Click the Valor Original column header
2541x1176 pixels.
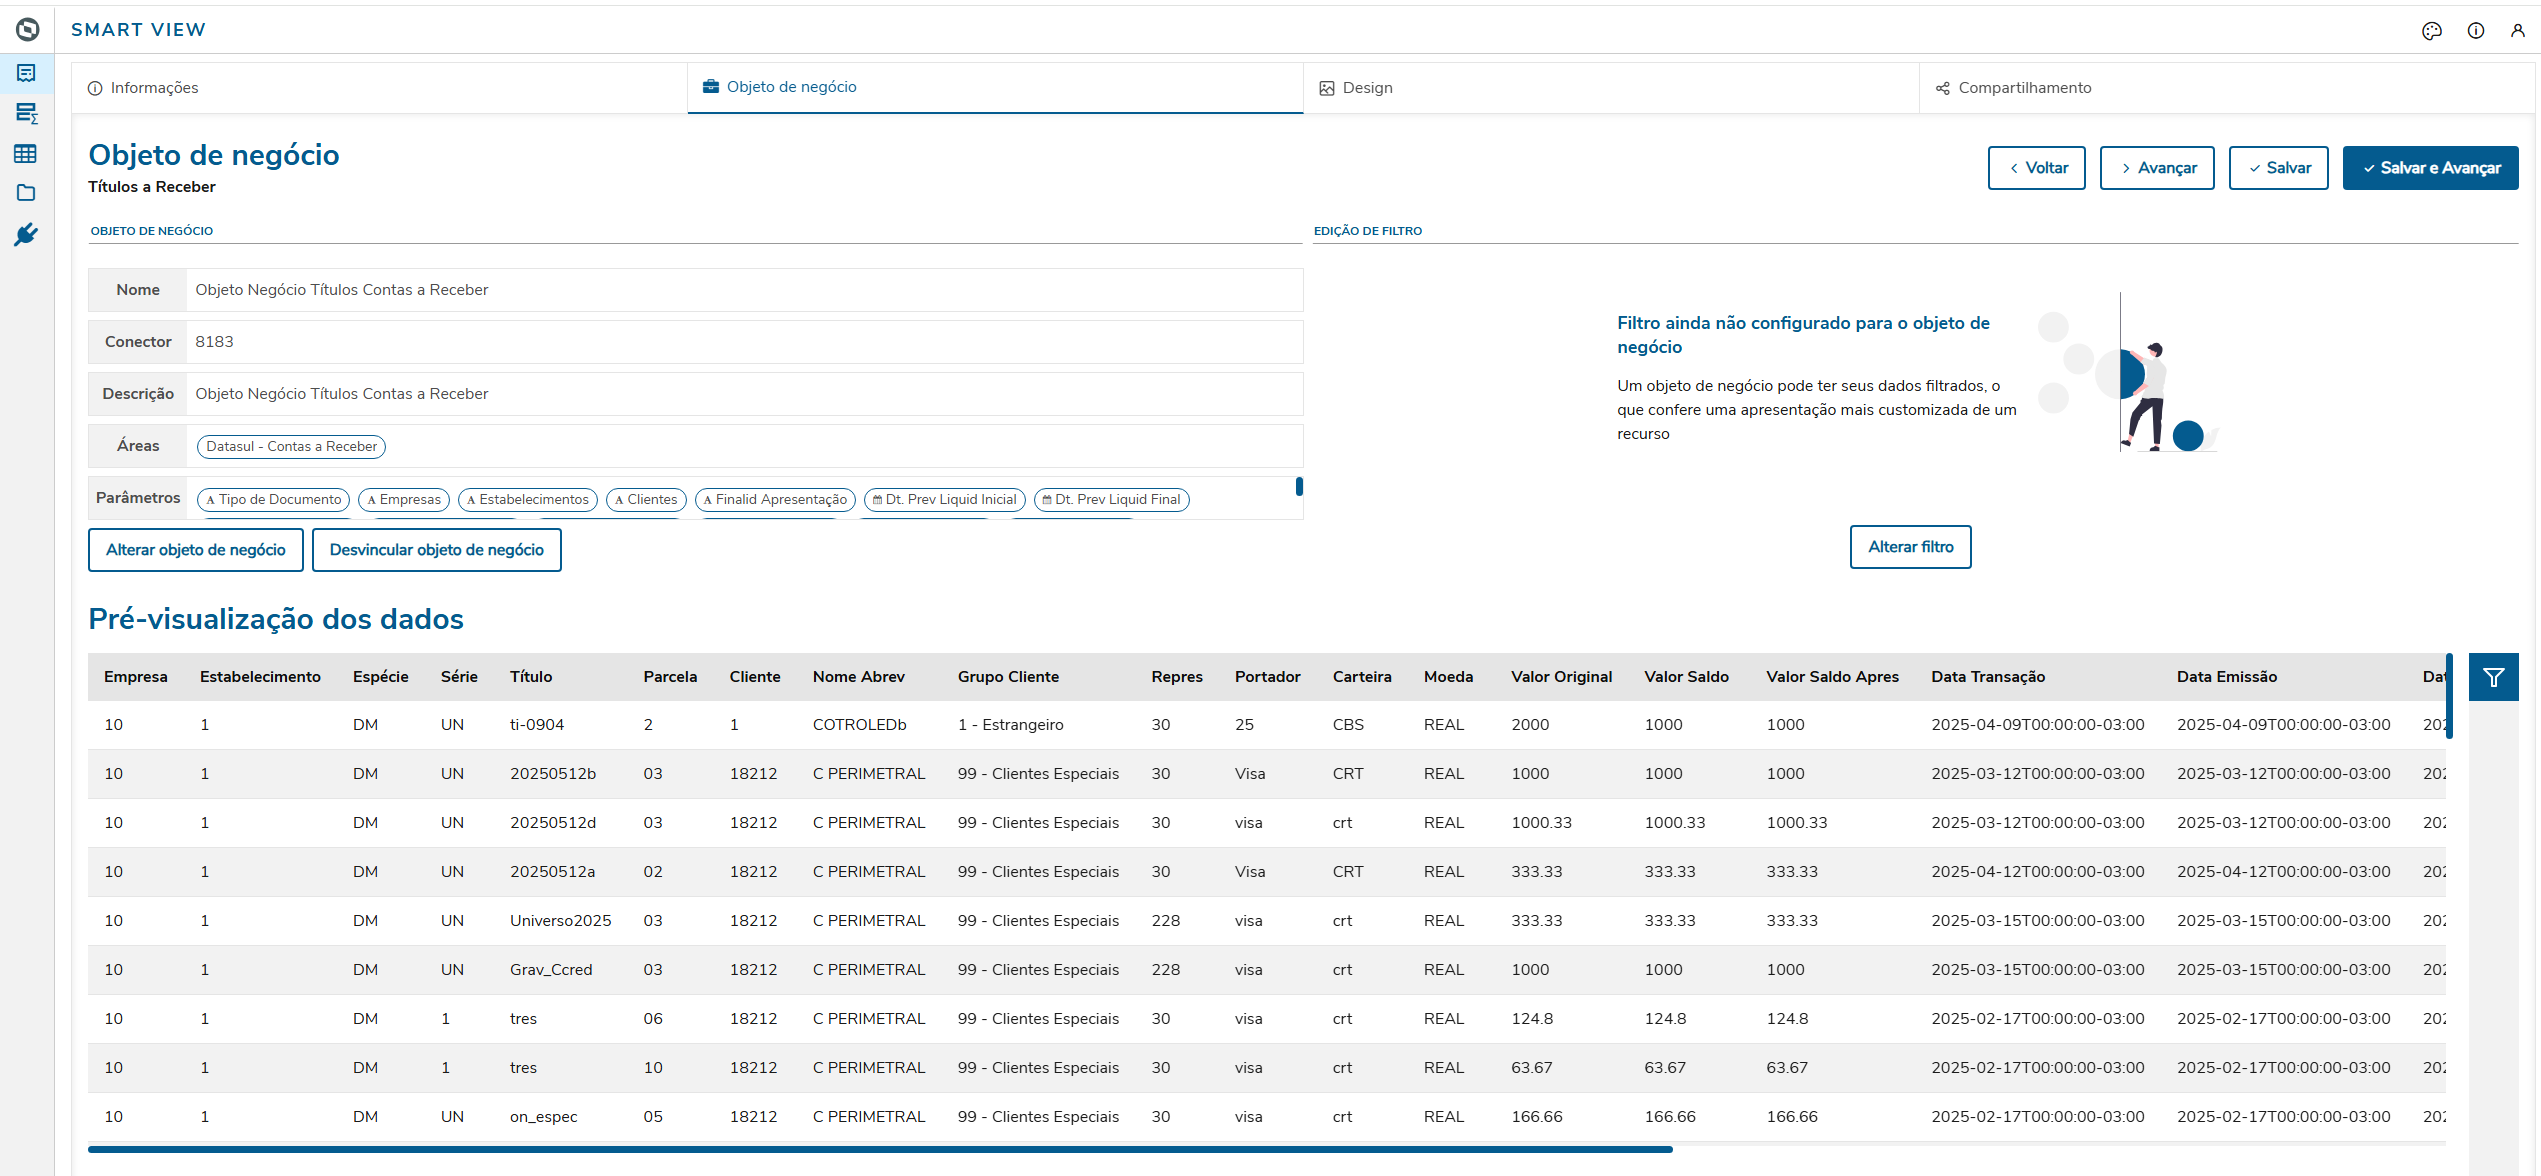1561,677
